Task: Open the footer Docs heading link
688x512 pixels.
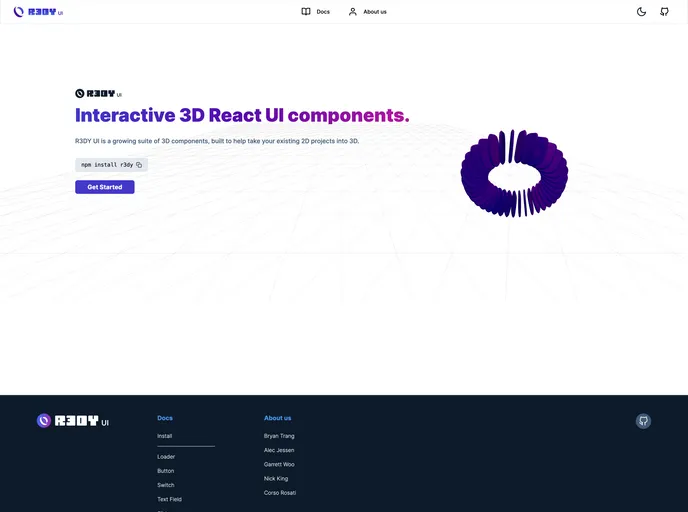Action: [x=165, y=418]
